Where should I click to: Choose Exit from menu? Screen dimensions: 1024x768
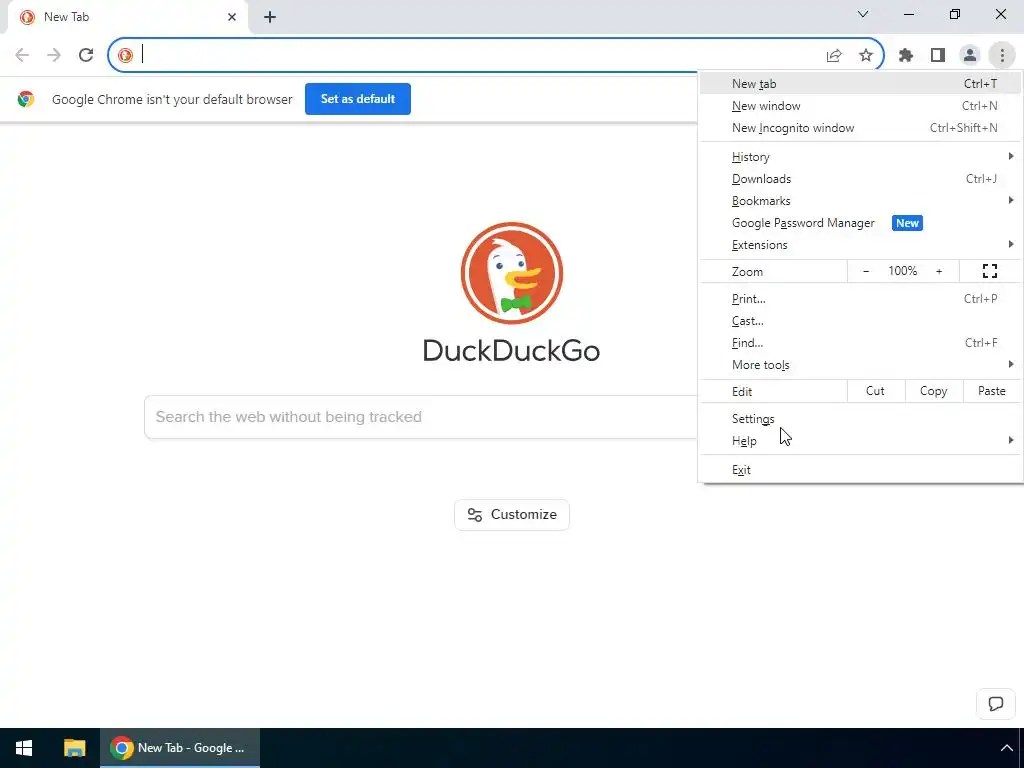tap(860, 470)
